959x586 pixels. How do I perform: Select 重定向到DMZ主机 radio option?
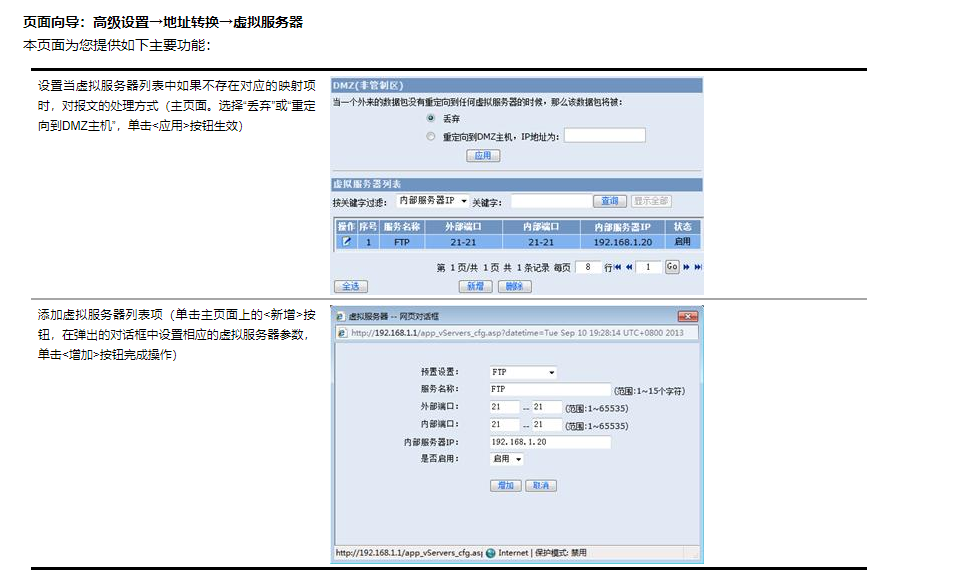pyautogui.click(x=431, y=136)
